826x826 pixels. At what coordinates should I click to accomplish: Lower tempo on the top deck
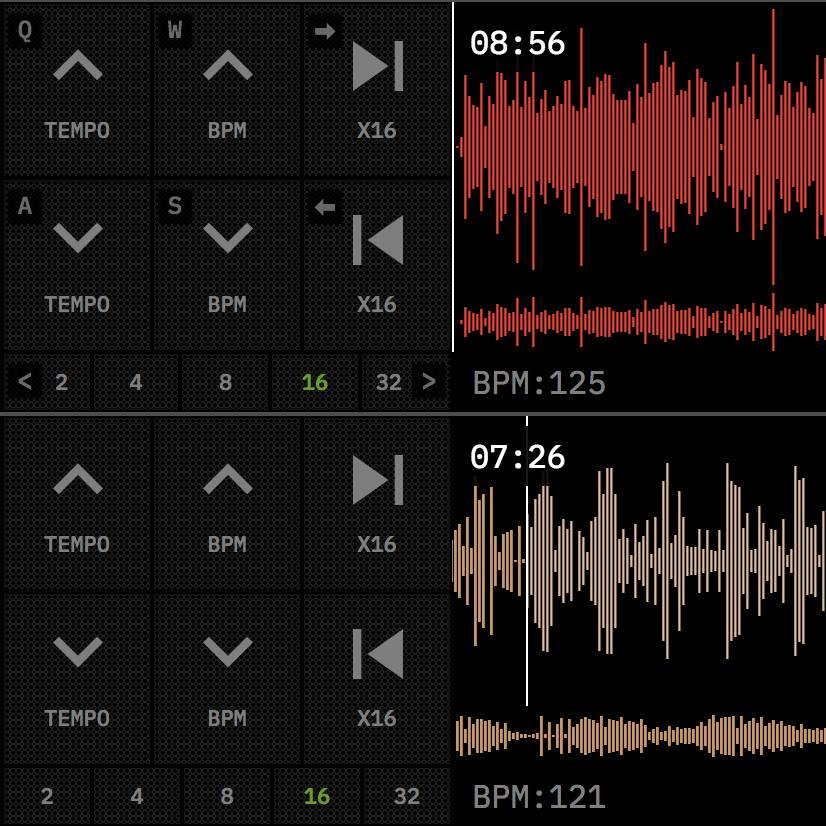[x=77, y=265]
